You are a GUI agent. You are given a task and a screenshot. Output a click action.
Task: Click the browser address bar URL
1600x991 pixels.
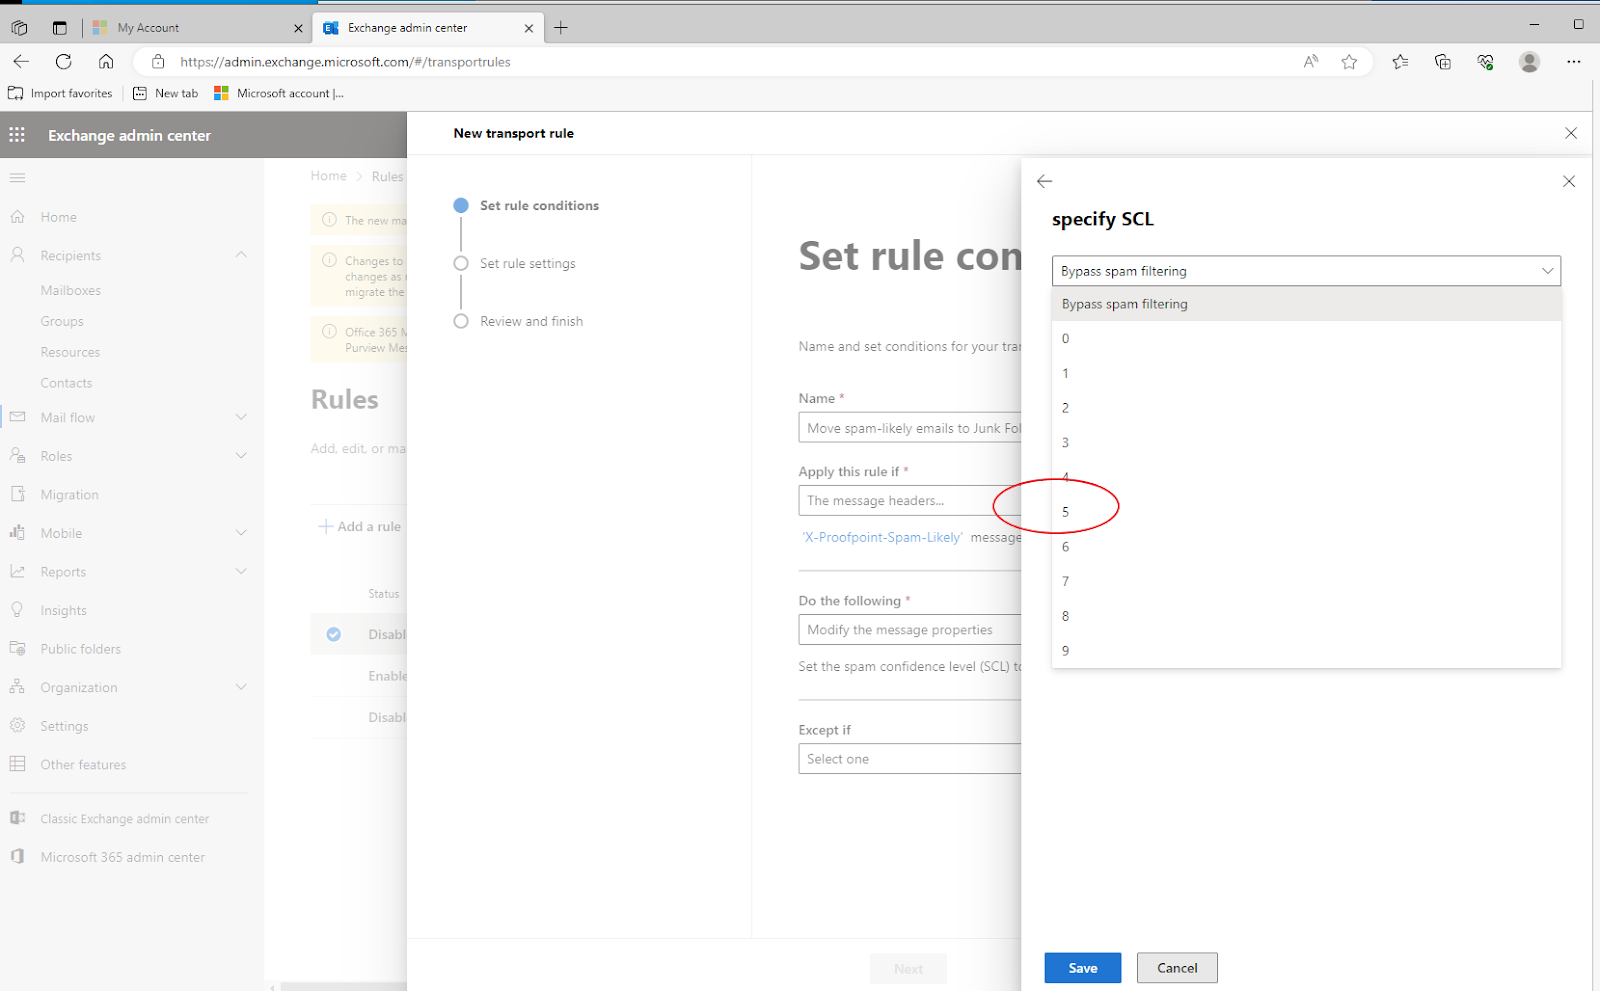tap(345, 62)
